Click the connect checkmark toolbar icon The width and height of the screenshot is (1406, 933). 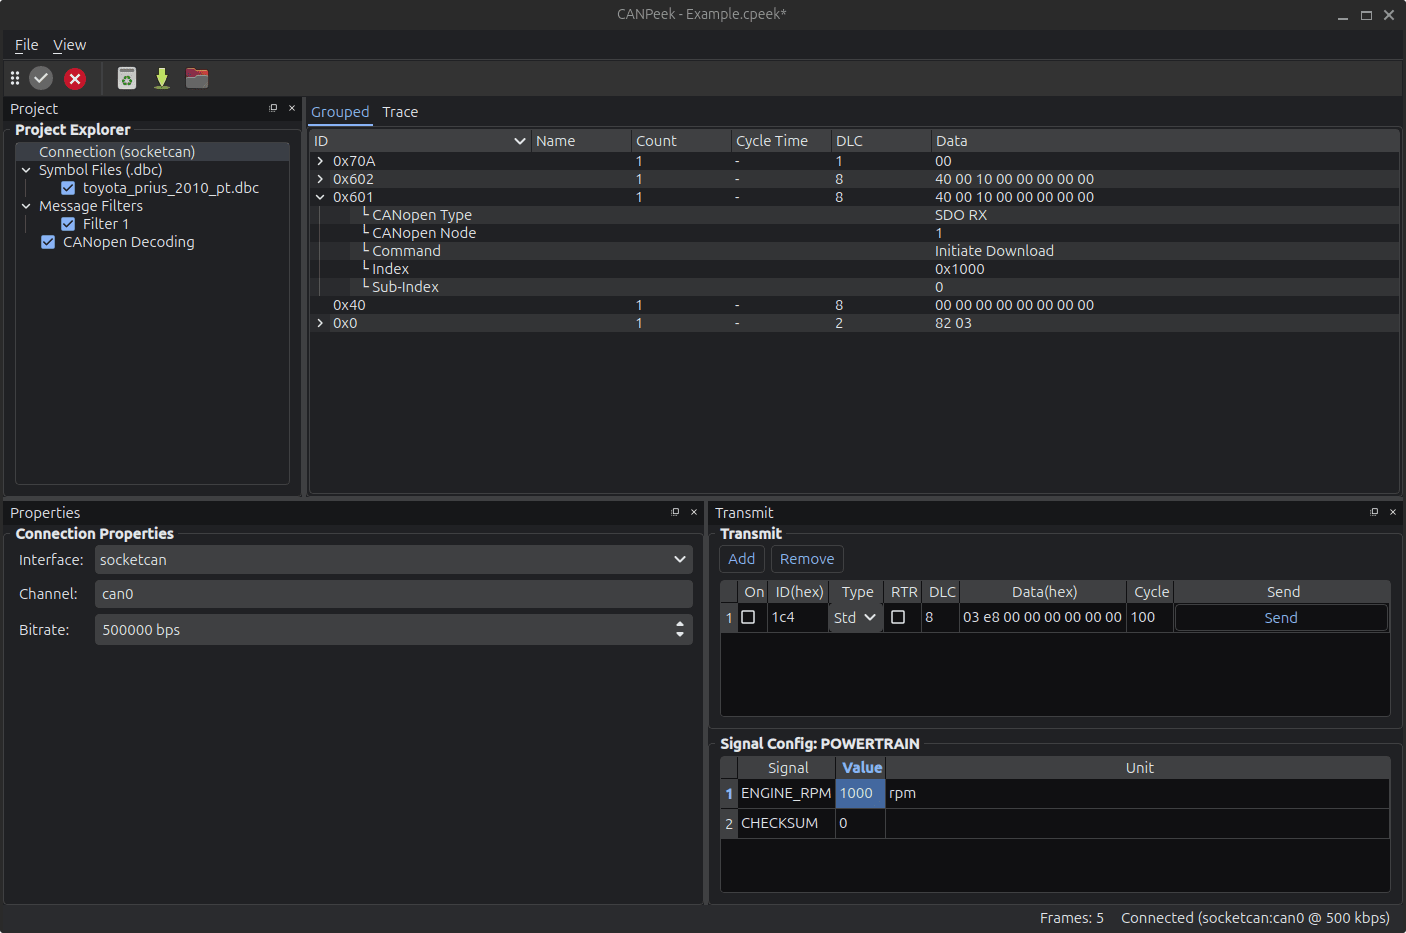[41, 78]
